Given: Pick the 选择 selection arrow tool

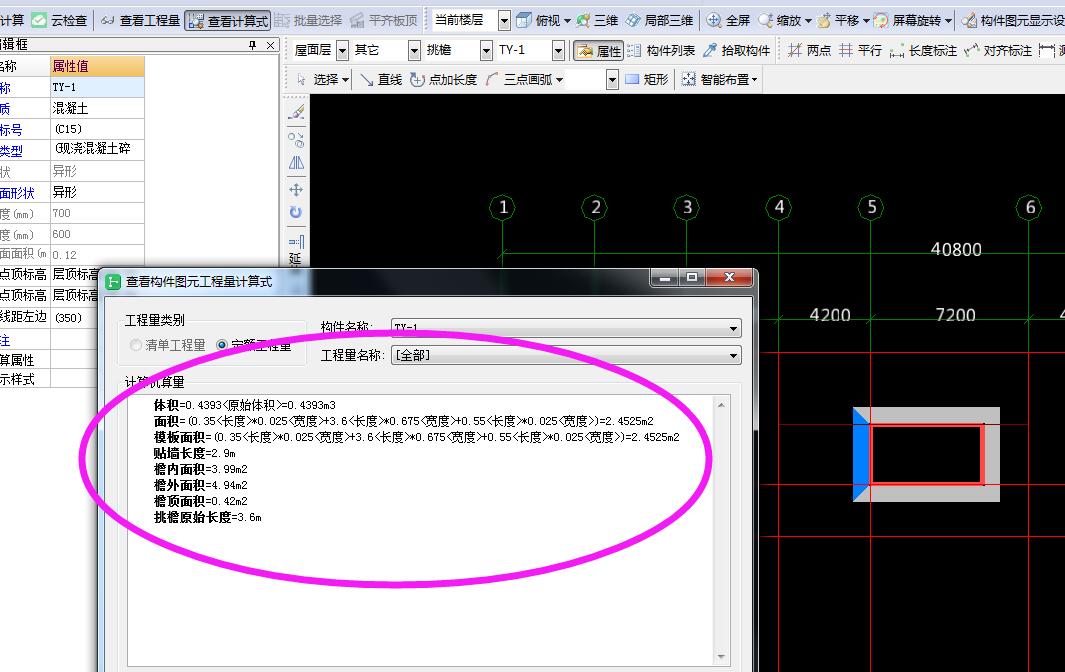Looking at the screenshot, I should (x=322, y=79).
